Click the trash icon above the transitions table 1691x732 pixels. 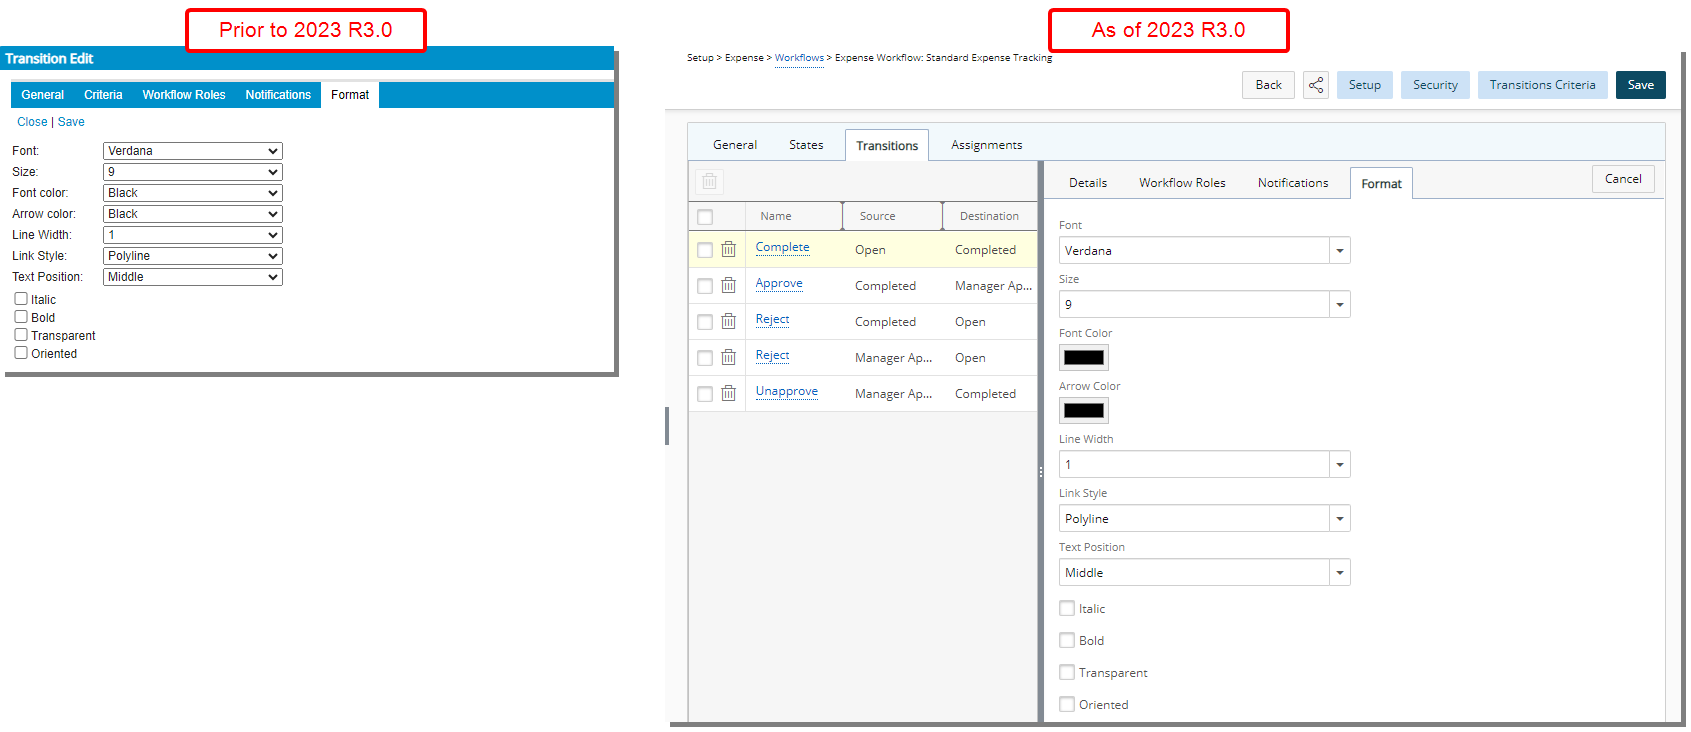[709, 181]
